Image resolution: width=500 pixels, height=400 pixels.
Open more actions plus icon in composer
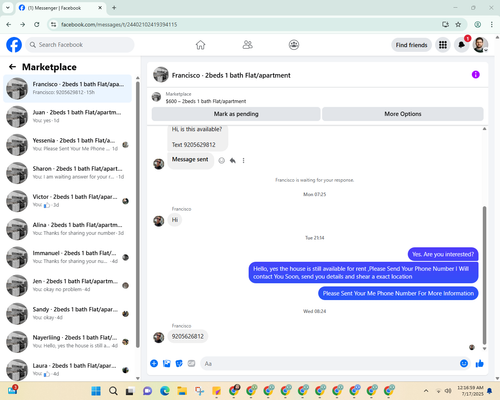click(x=154, y=363)
